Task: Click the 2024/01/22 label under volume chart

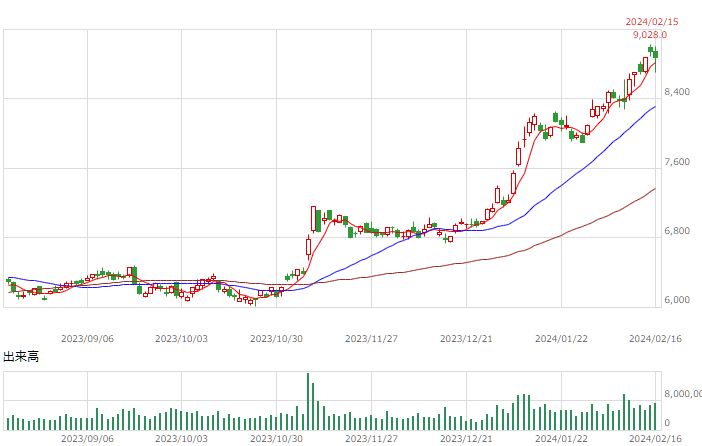Action: coord(561,438)
